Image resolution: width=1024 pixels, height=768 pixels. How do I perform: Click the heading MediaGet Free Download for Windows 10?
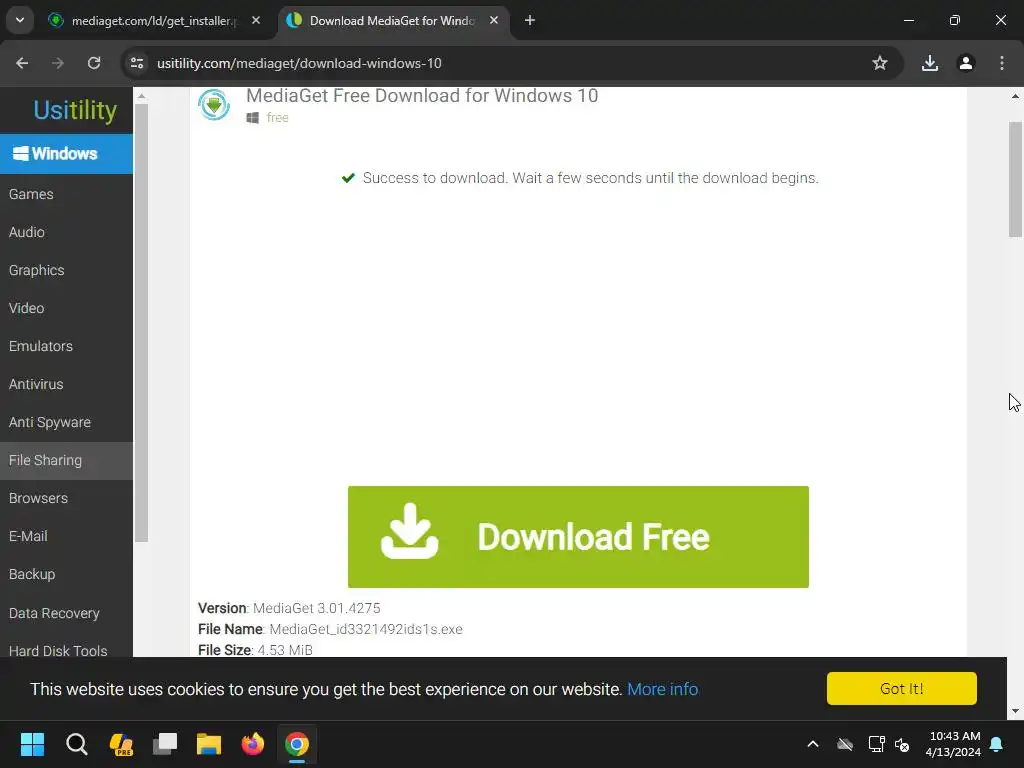click(422, 96)
